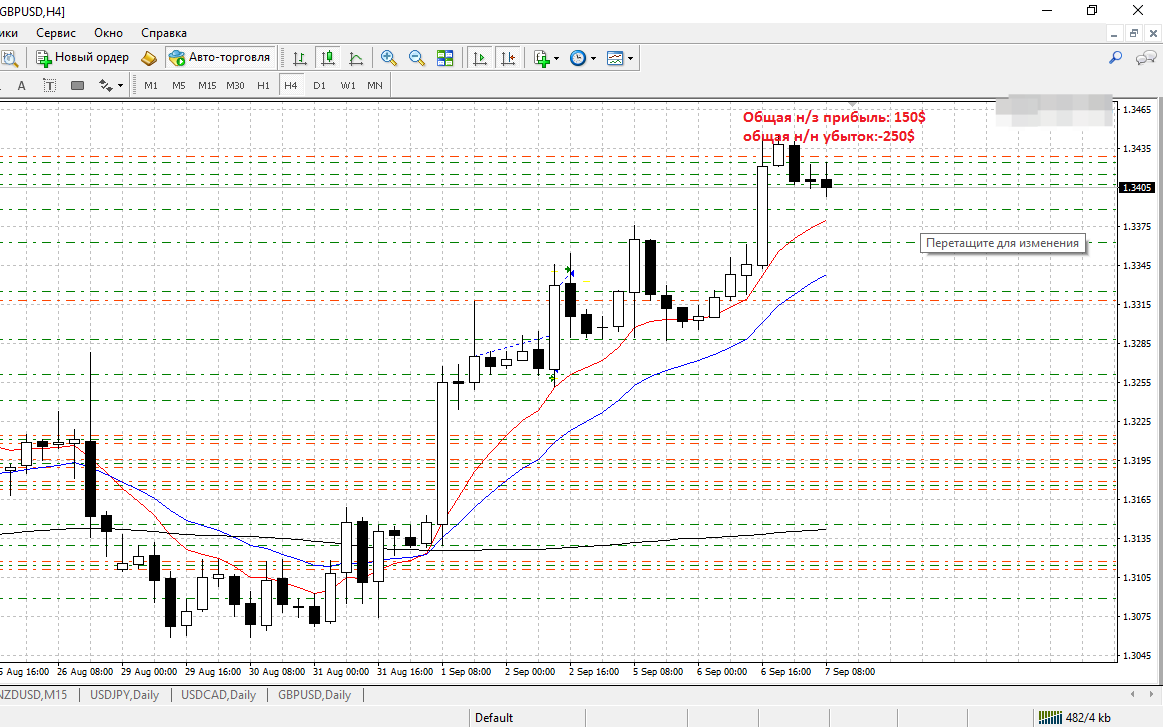Click the 'Общая н/з прибыль: 150$' label

834,117
